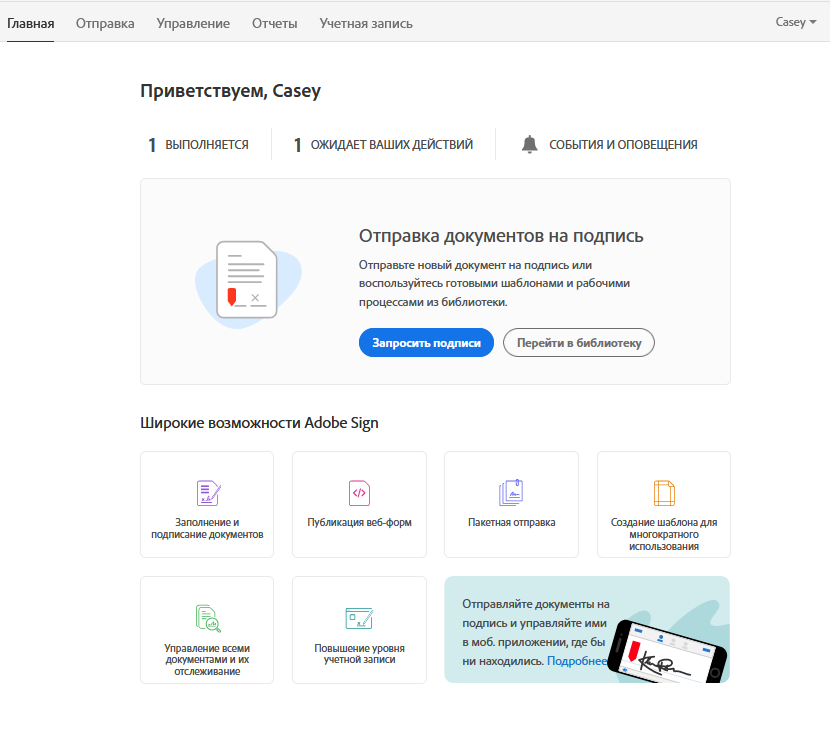Screen dimensions: 830x737
Task: View the 1 Выполняется agreements
Action: 199,145
